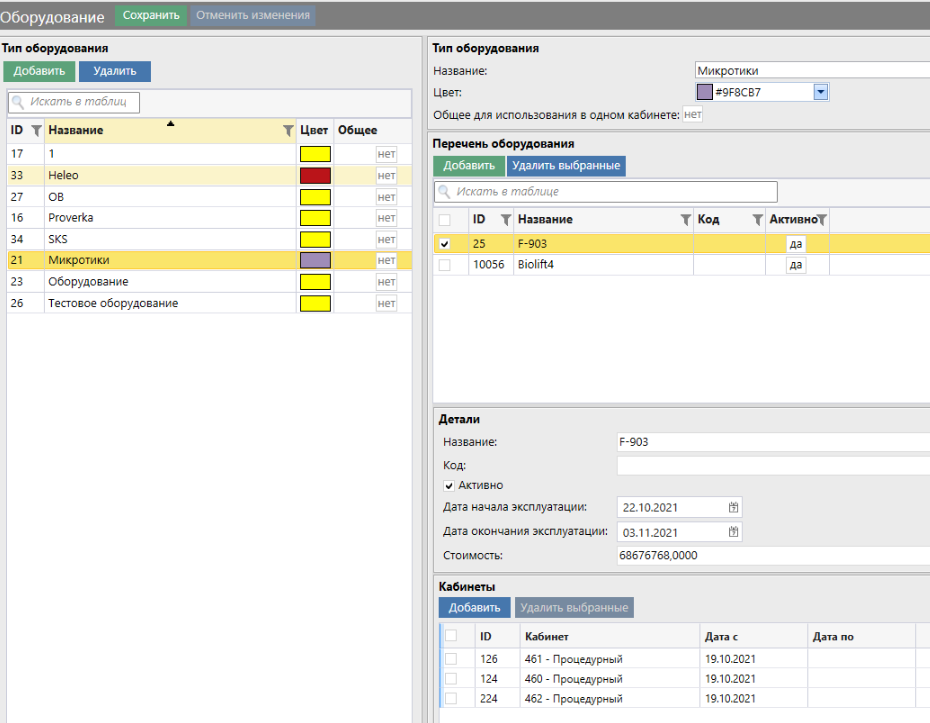Open calendar for Дата начала эксплуатации
This screenshot has height=723, width=930.
click(733, 507)
